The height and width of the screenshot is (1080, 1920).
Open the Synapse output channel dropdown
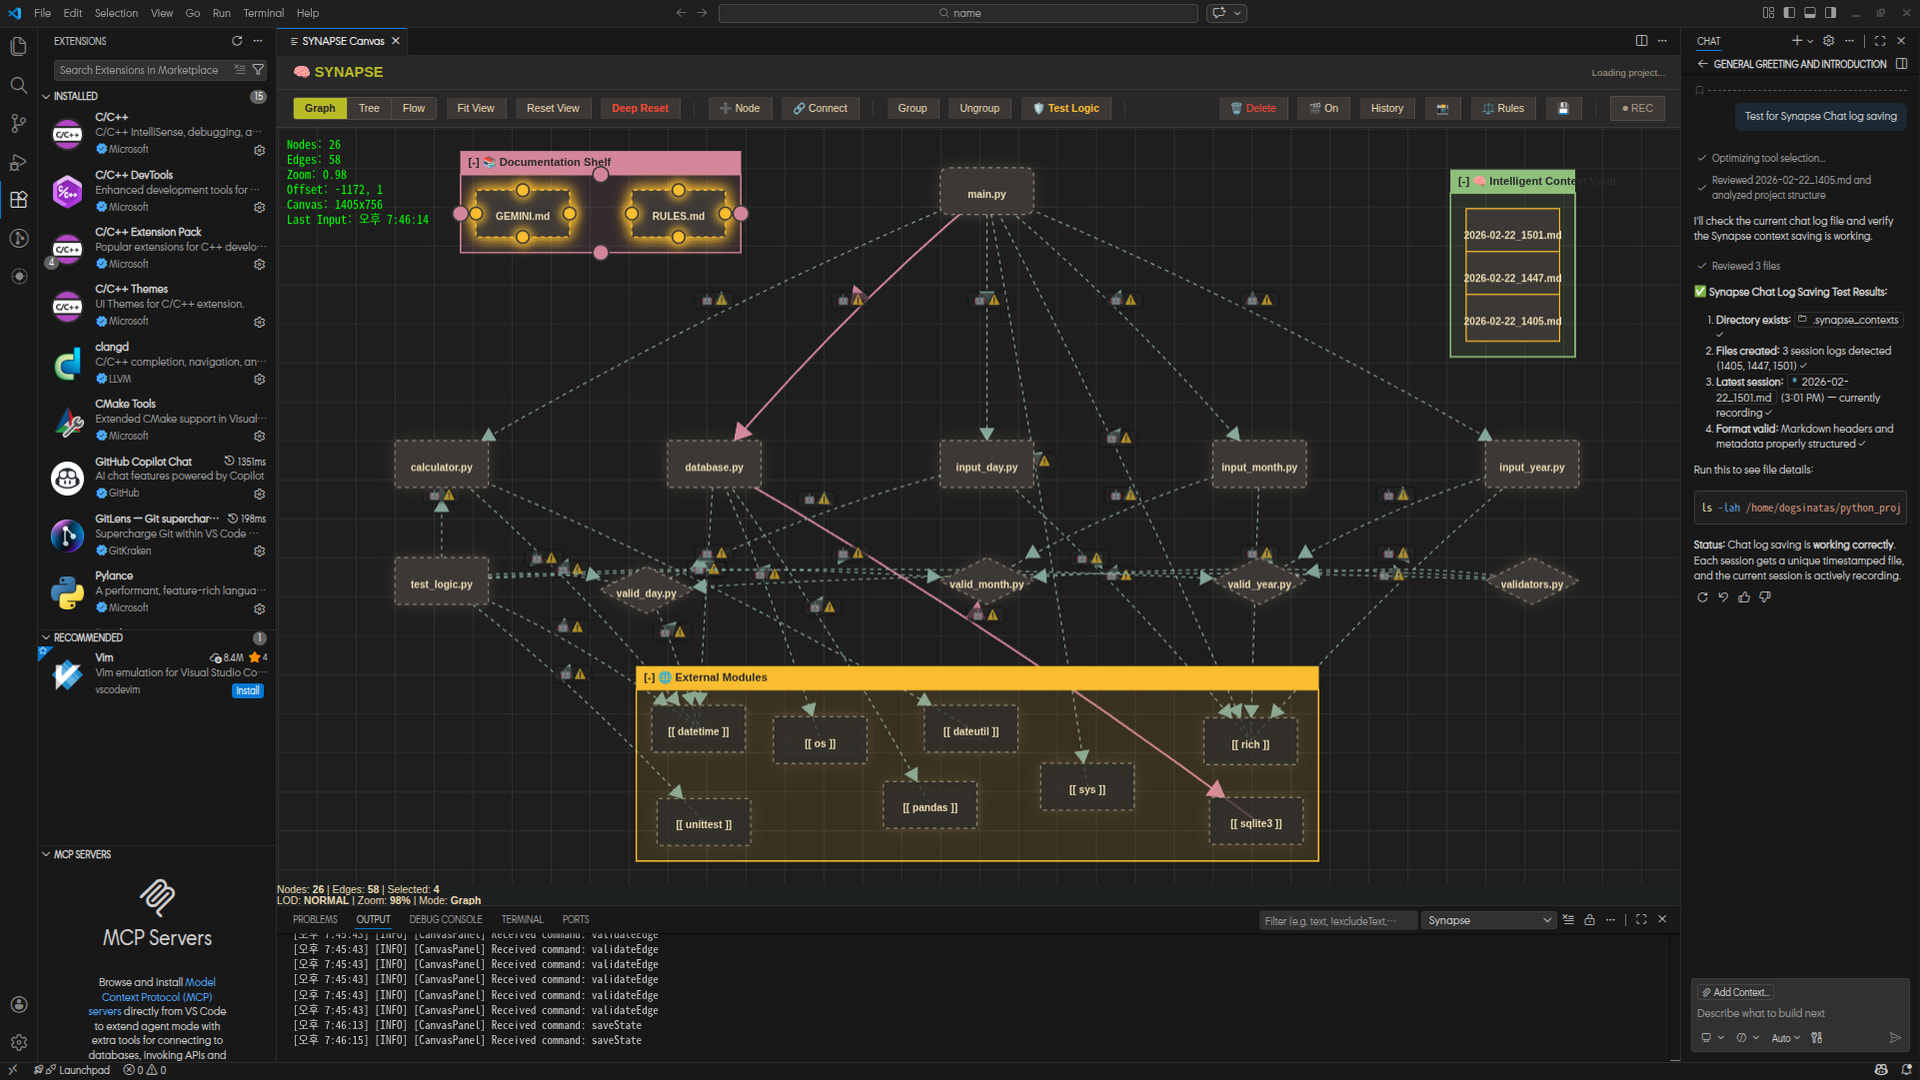tap(1488, 920)
